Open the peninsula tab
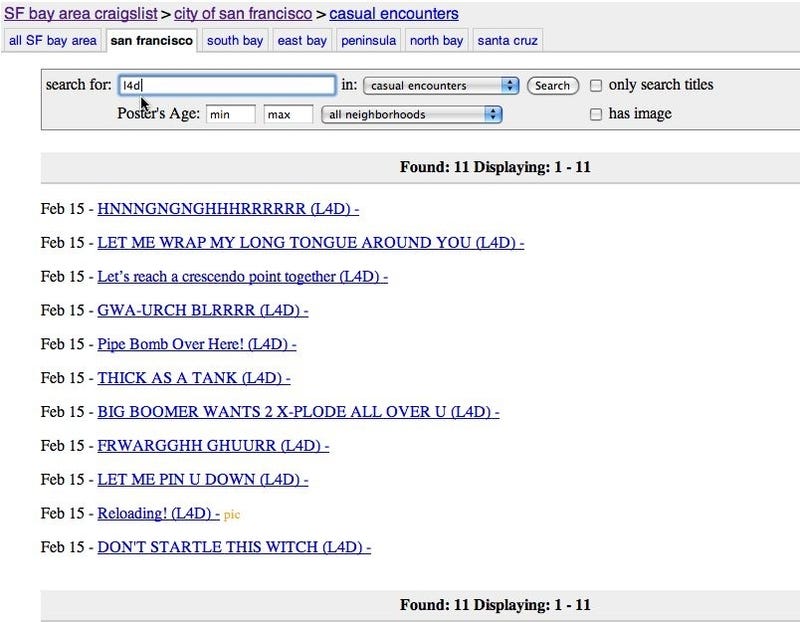 tap(368, 40)
